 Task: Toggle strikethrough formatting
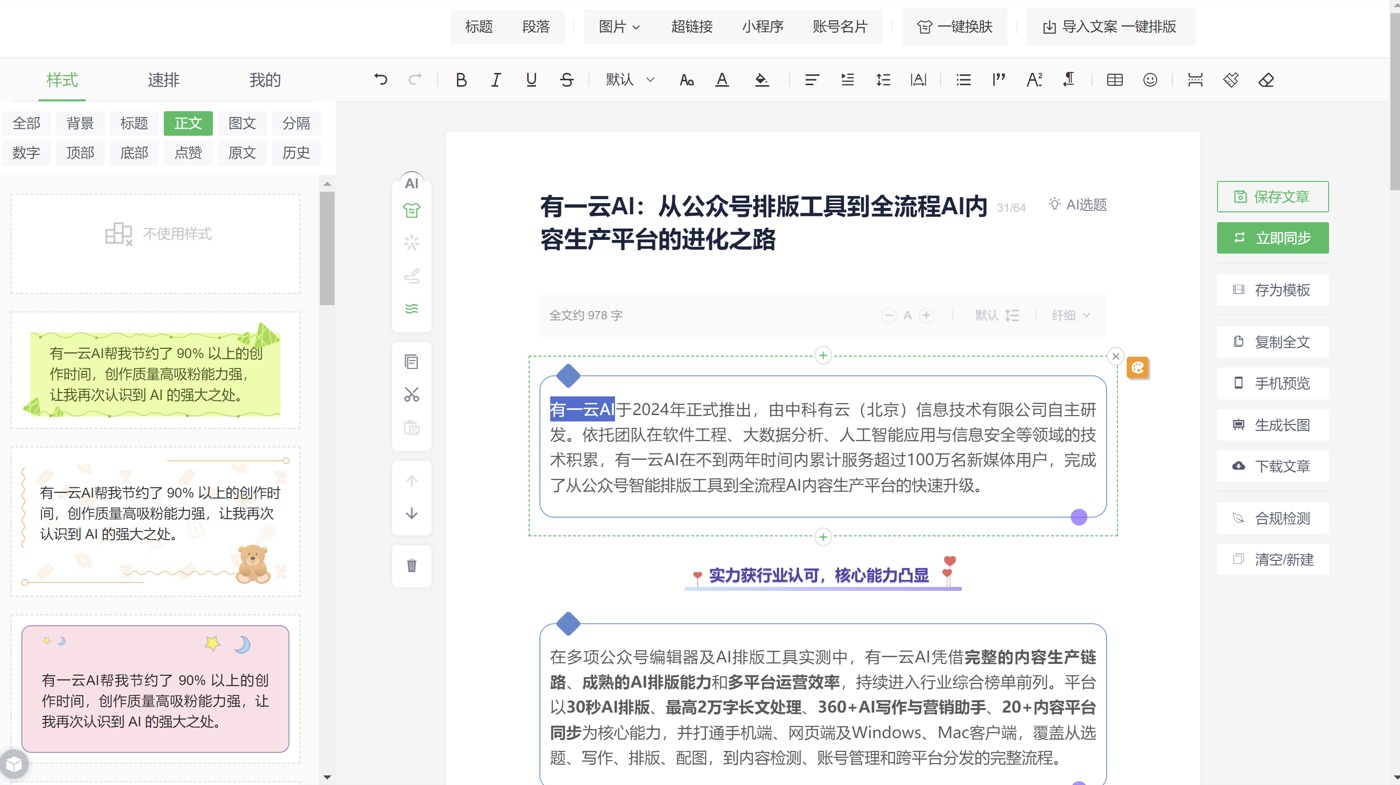567,80
